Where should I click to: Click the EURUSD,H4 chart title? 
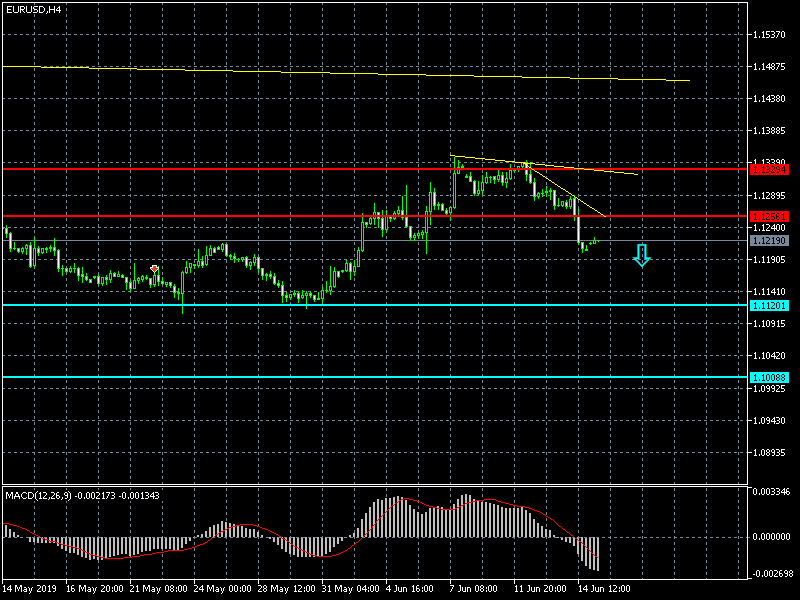pyautogui.click(x=34, y=10)
